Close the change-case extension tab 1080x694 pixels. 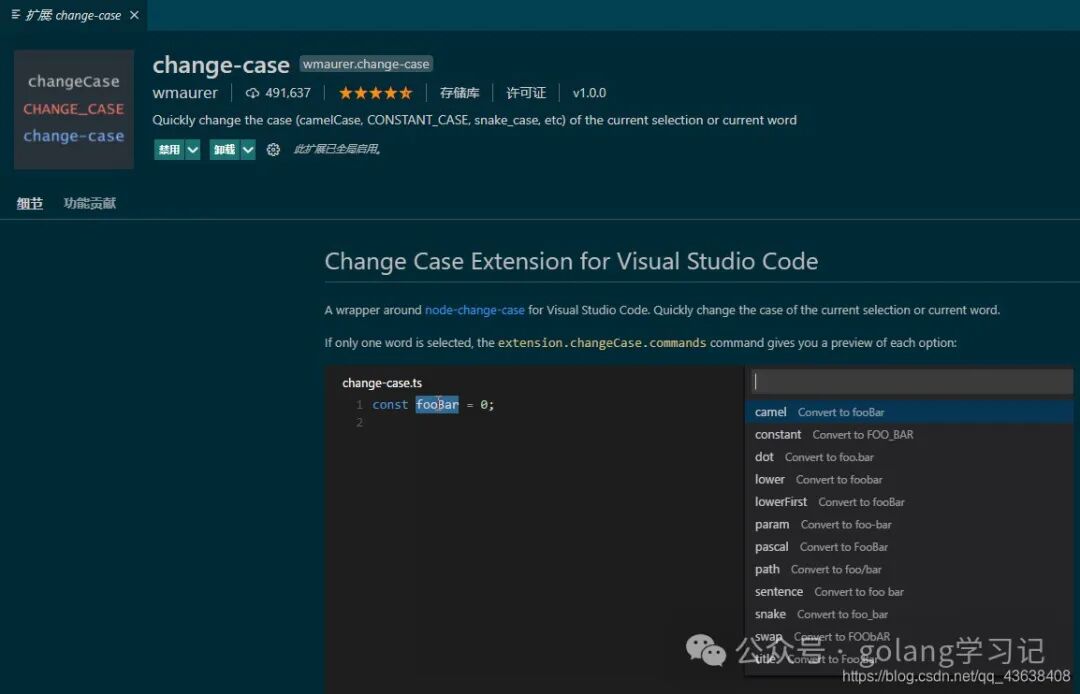coord(134,15)
